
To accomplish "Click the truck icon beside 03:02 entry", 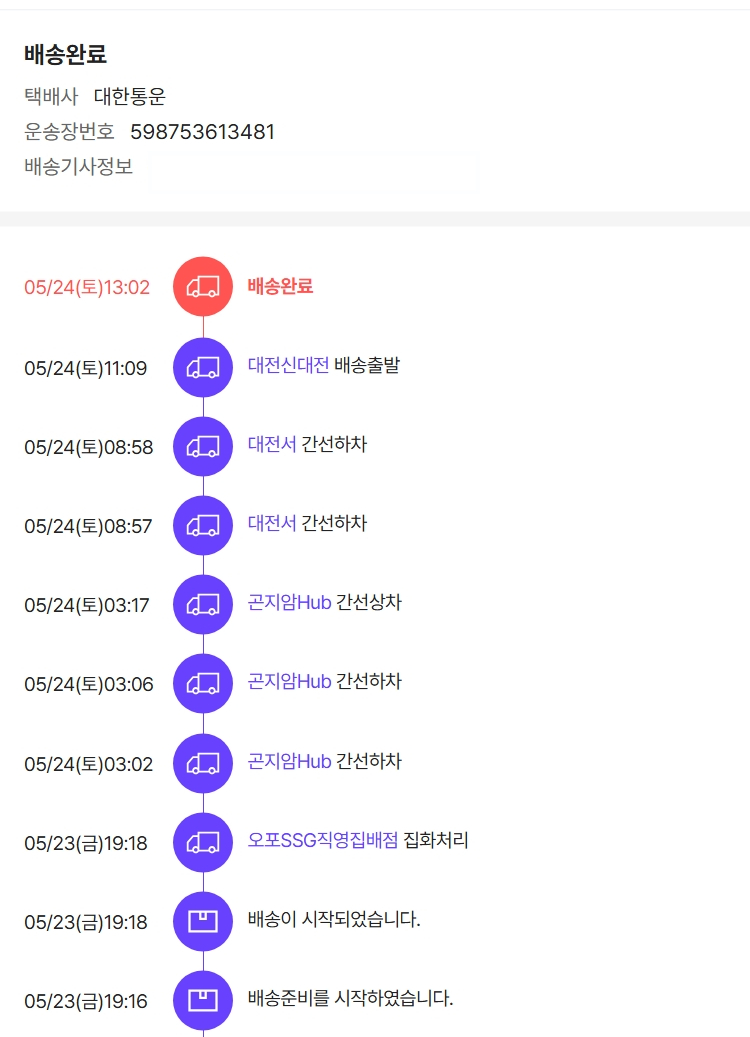I will coord(203,763).
